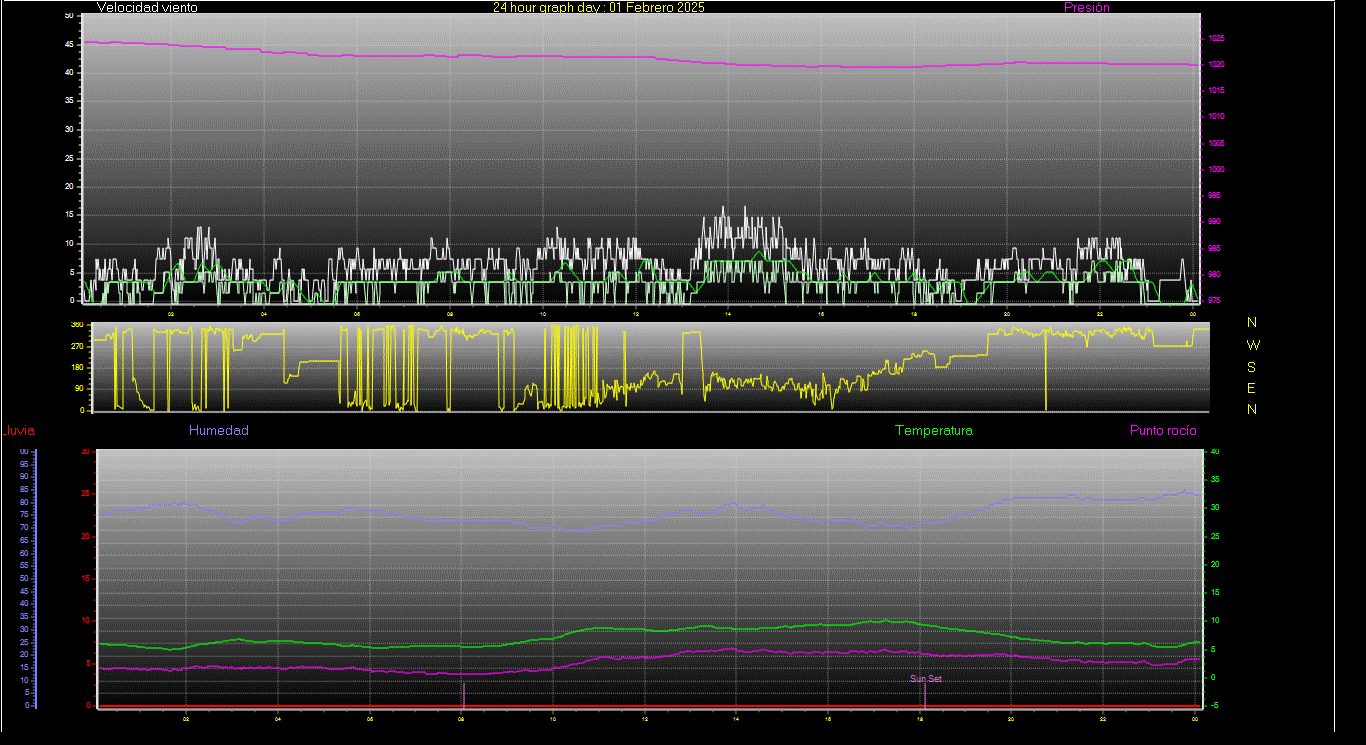The image size is (1366, 745).
Task: Click the 'S' wind direction letter
Action: [x=1252, y=367]
